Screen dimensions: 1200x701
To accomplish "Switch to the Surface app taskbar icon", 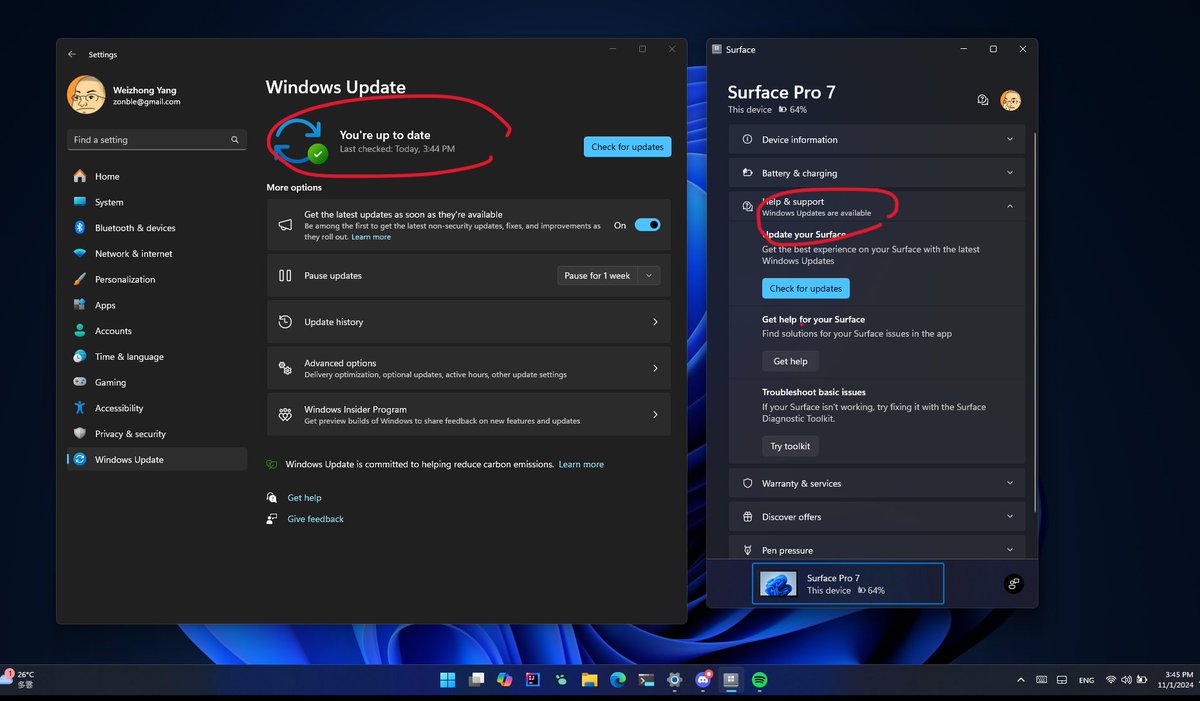I will 731,680.
